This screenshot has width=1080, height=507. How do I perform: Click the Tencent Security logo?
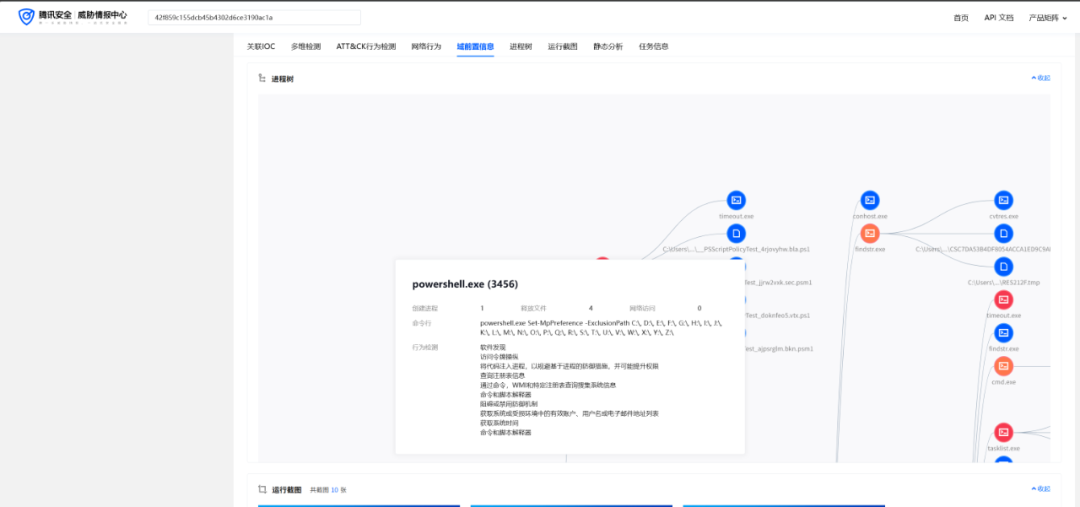pos(73,17)
